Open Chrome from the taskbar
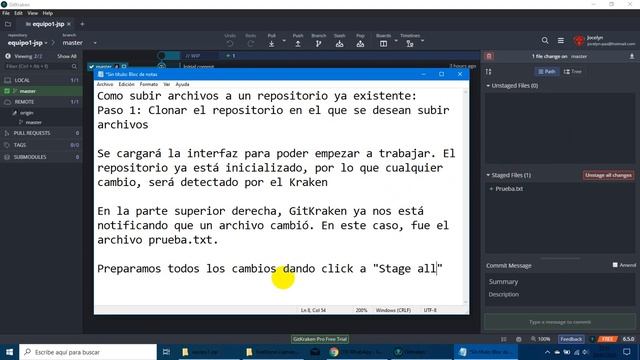The width and height of the screenshot is (640, 360). pyautogui.click(x=334, y=352)
